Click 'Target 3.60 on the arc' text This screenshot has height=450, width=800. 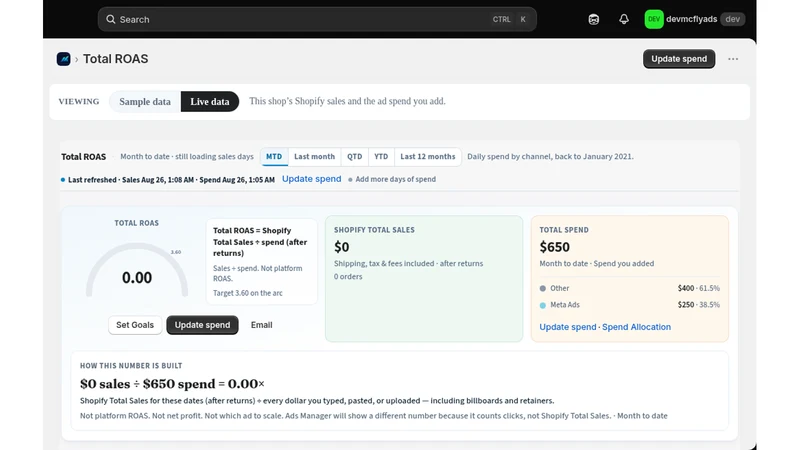pyautogui.click(x=247, y=293)
